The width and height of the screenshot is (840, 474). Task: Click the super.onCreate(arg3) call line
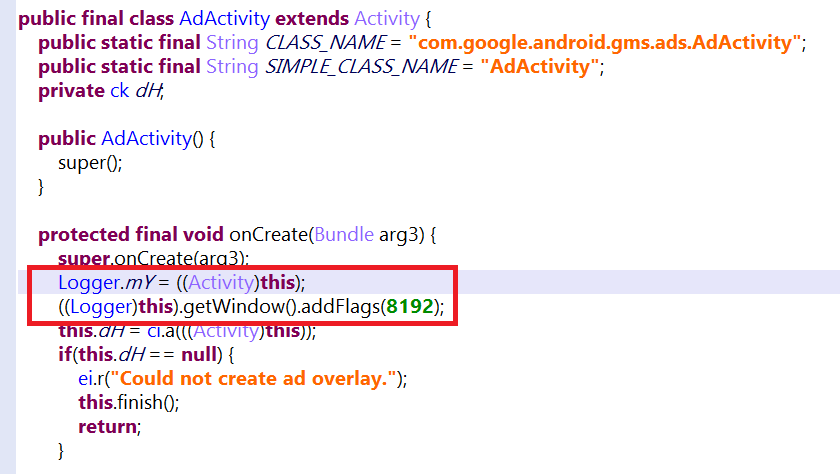[x=153, y=259]
